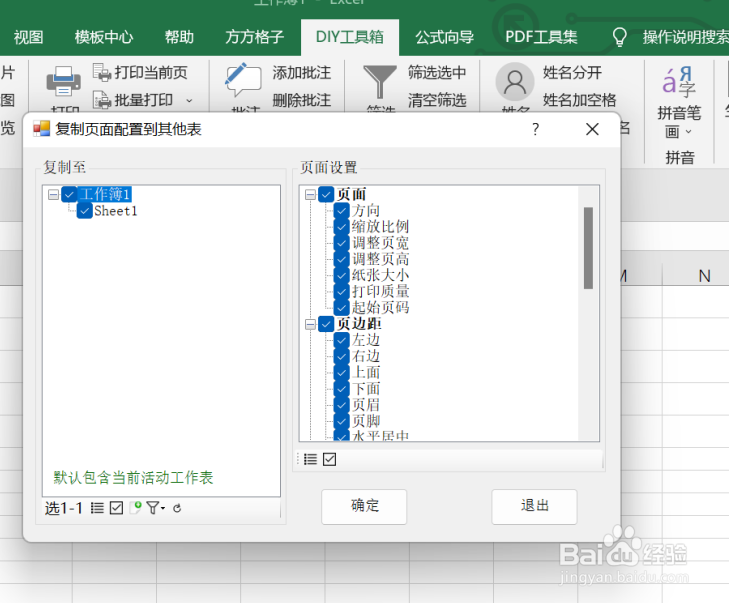Uncheck the 起始页码 checkbox
This screenshot has height=603, width=729.
(x=341, y=307)
